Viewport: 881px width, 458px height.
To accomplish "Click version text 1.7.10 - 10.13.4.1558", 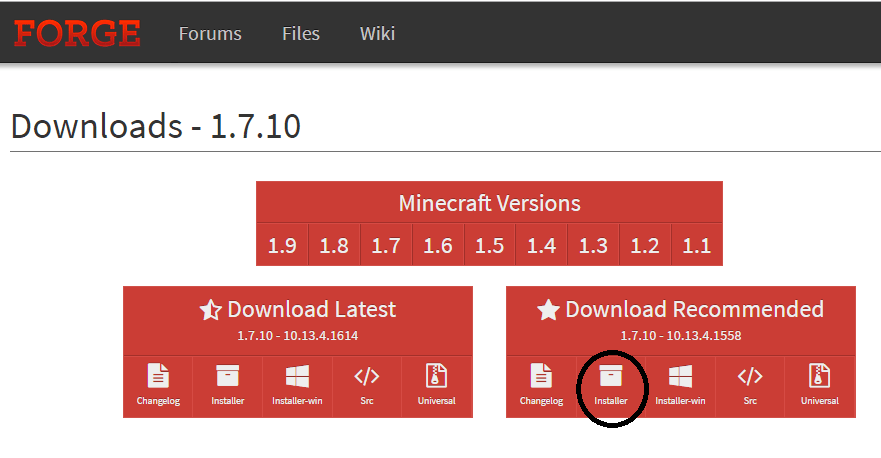I will pyautogui.click(x=681, y=335).
